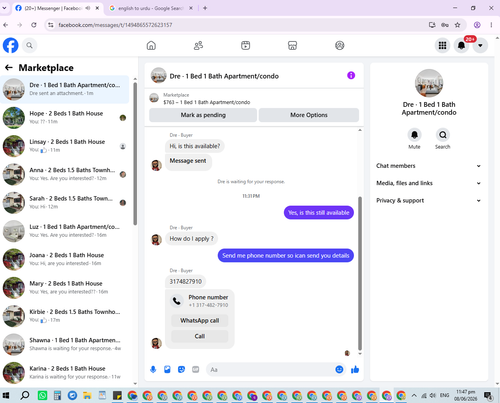Click the Marketplace listing $763 link
Image resolution: width=500 pixels, height=403 pixels.
[206, 102]
